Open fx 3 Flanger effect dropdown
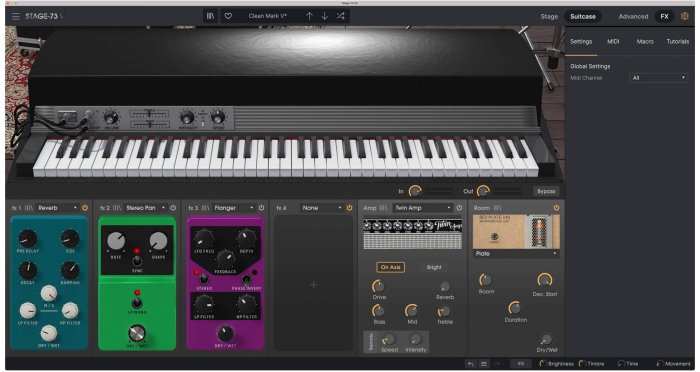Image resolution: width=700 pixels, height=372 pixels. point(233,208)
